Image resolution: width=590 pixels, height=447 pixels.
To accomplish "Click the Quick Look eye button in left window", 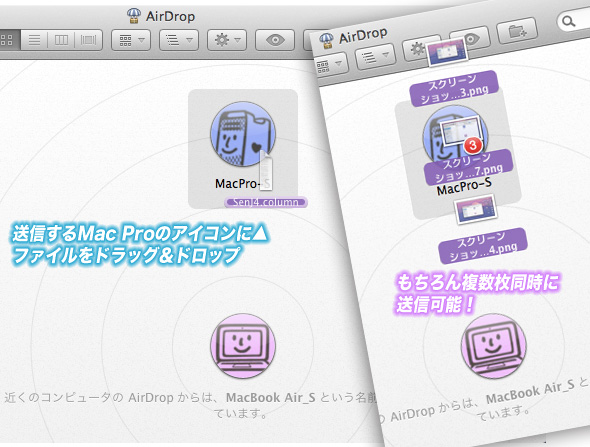I will (x=275, y=40).
